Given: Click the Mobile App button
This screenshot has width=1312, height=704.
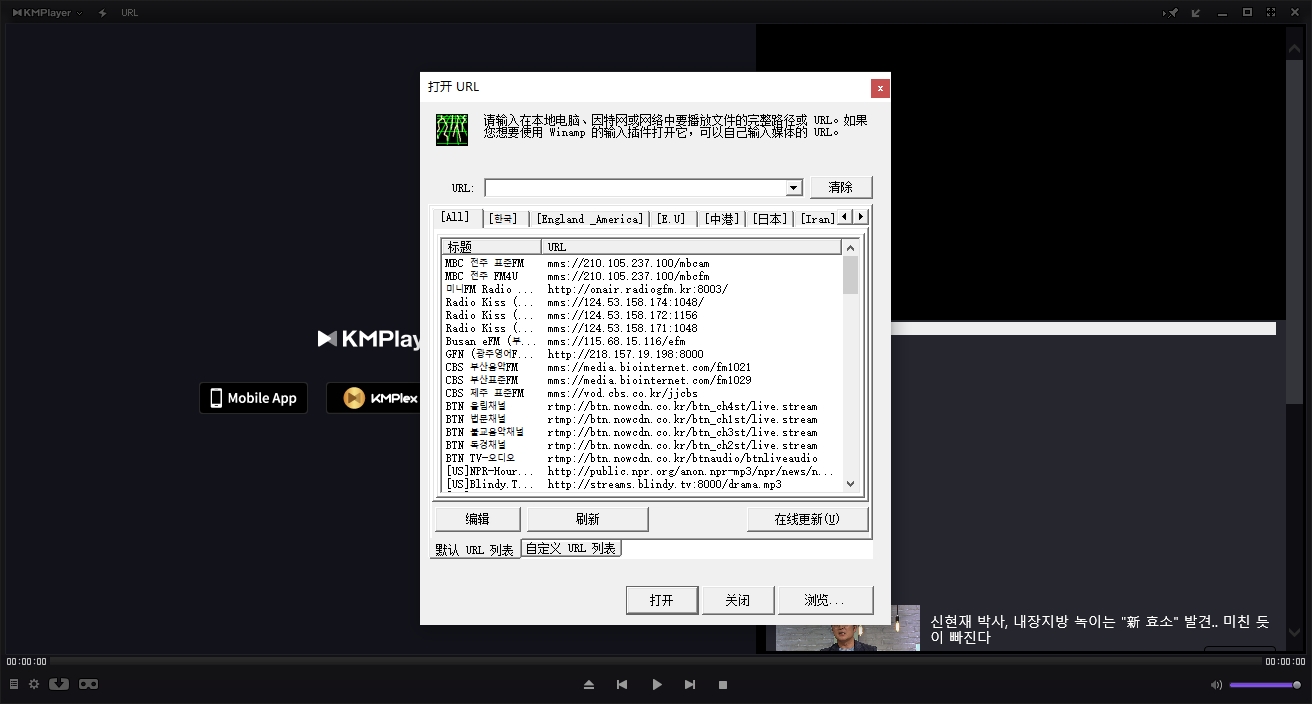Looking at the screenshot, I should (x=253, y=398).
